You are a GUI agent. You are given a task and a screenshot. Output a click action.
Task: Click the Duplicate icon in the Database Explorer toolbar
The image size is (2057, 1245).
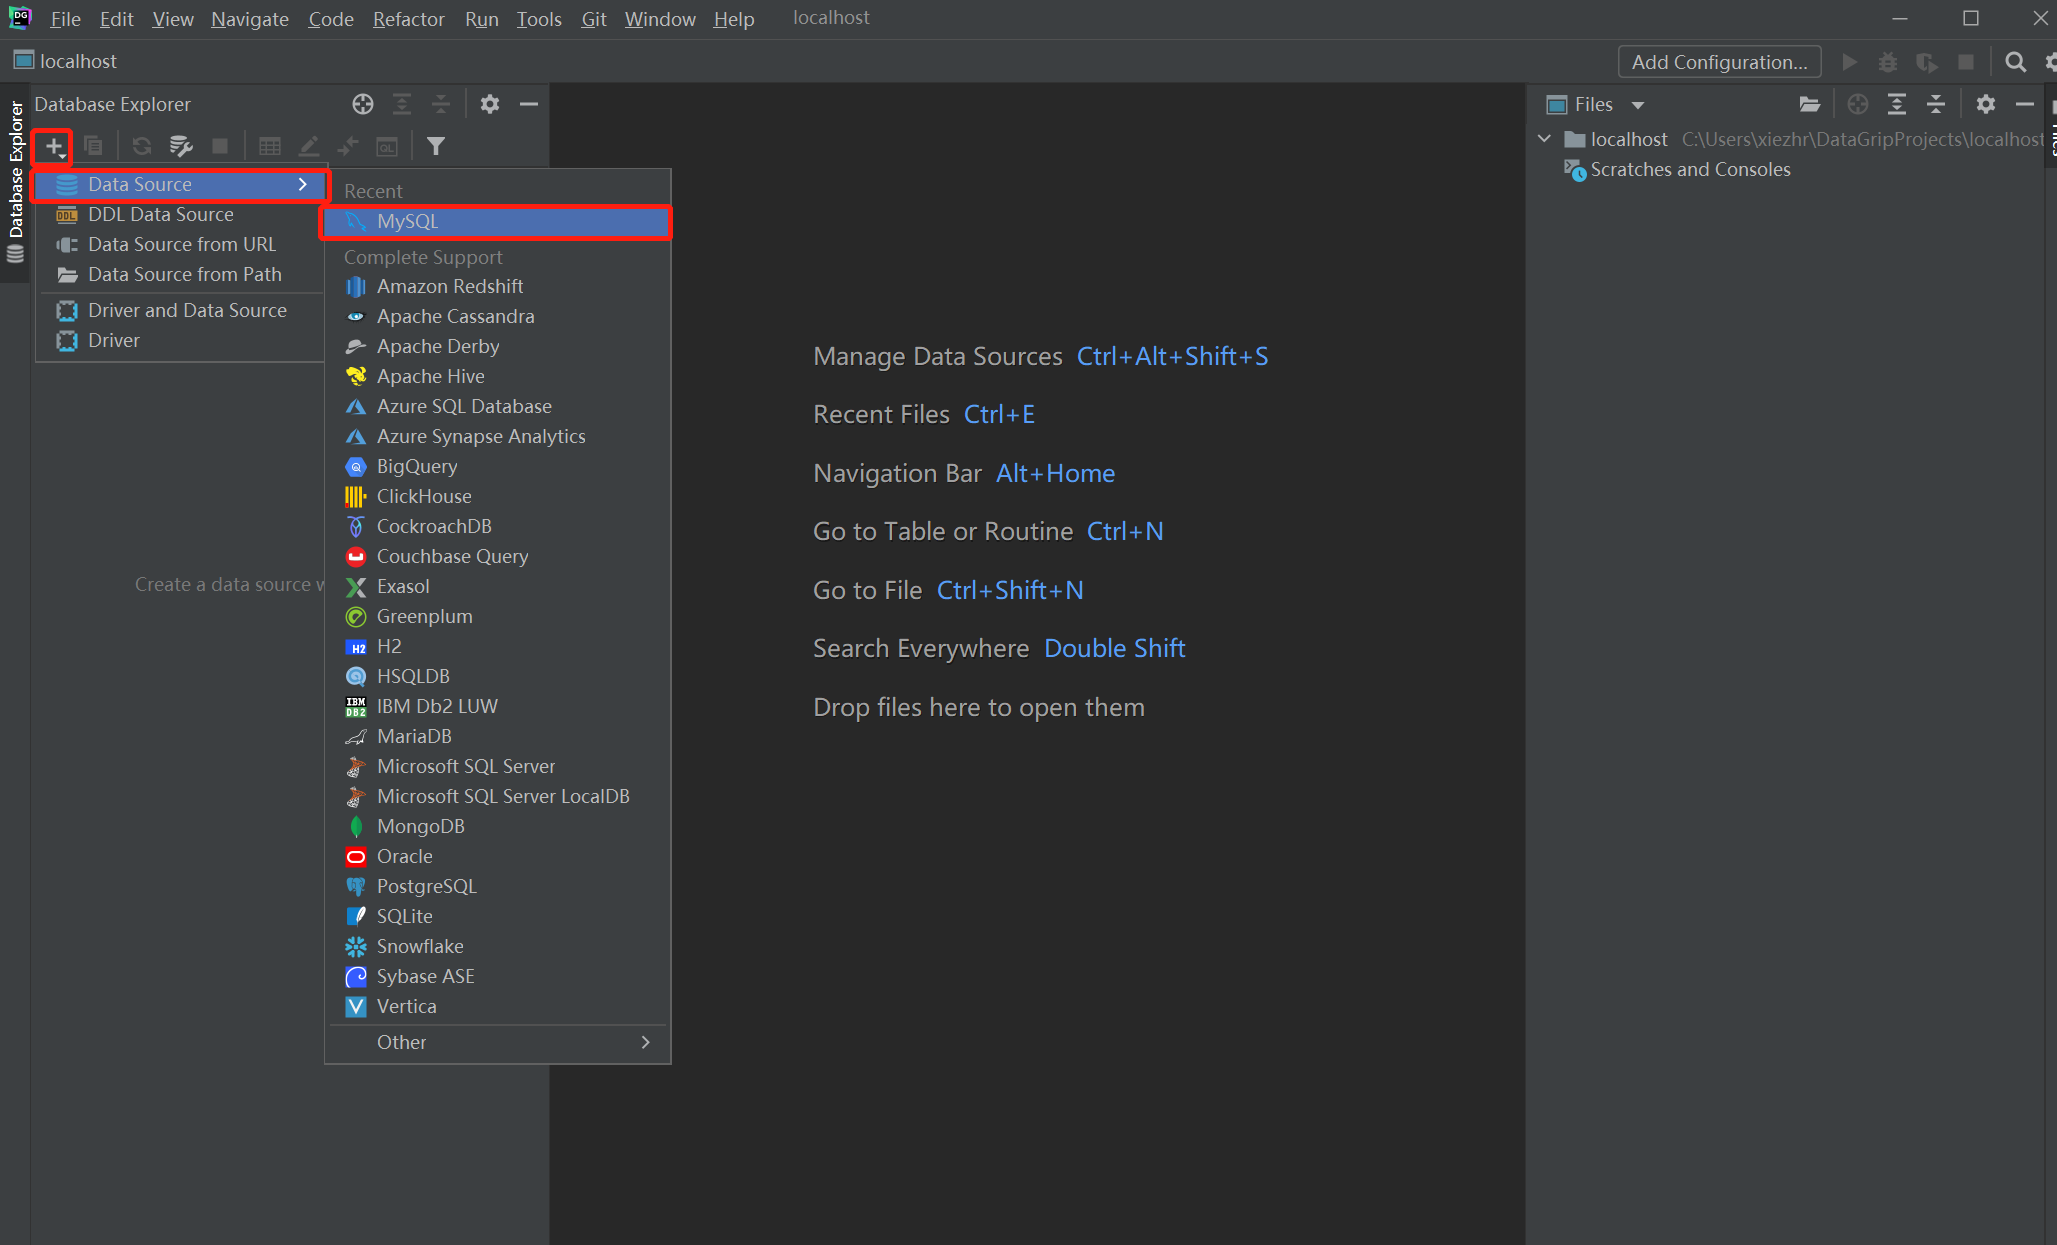coord(93,146)
